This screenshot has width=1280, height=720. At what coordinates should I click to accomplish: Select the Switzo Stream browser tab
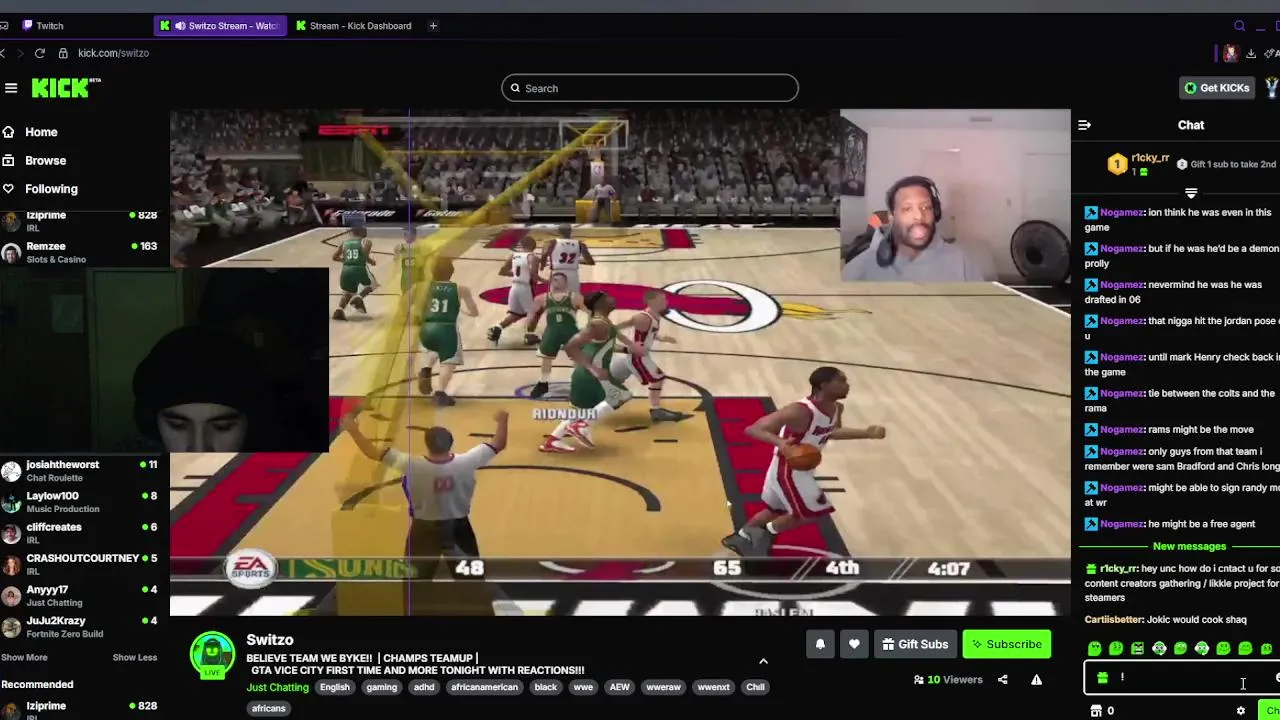(220, 26)
